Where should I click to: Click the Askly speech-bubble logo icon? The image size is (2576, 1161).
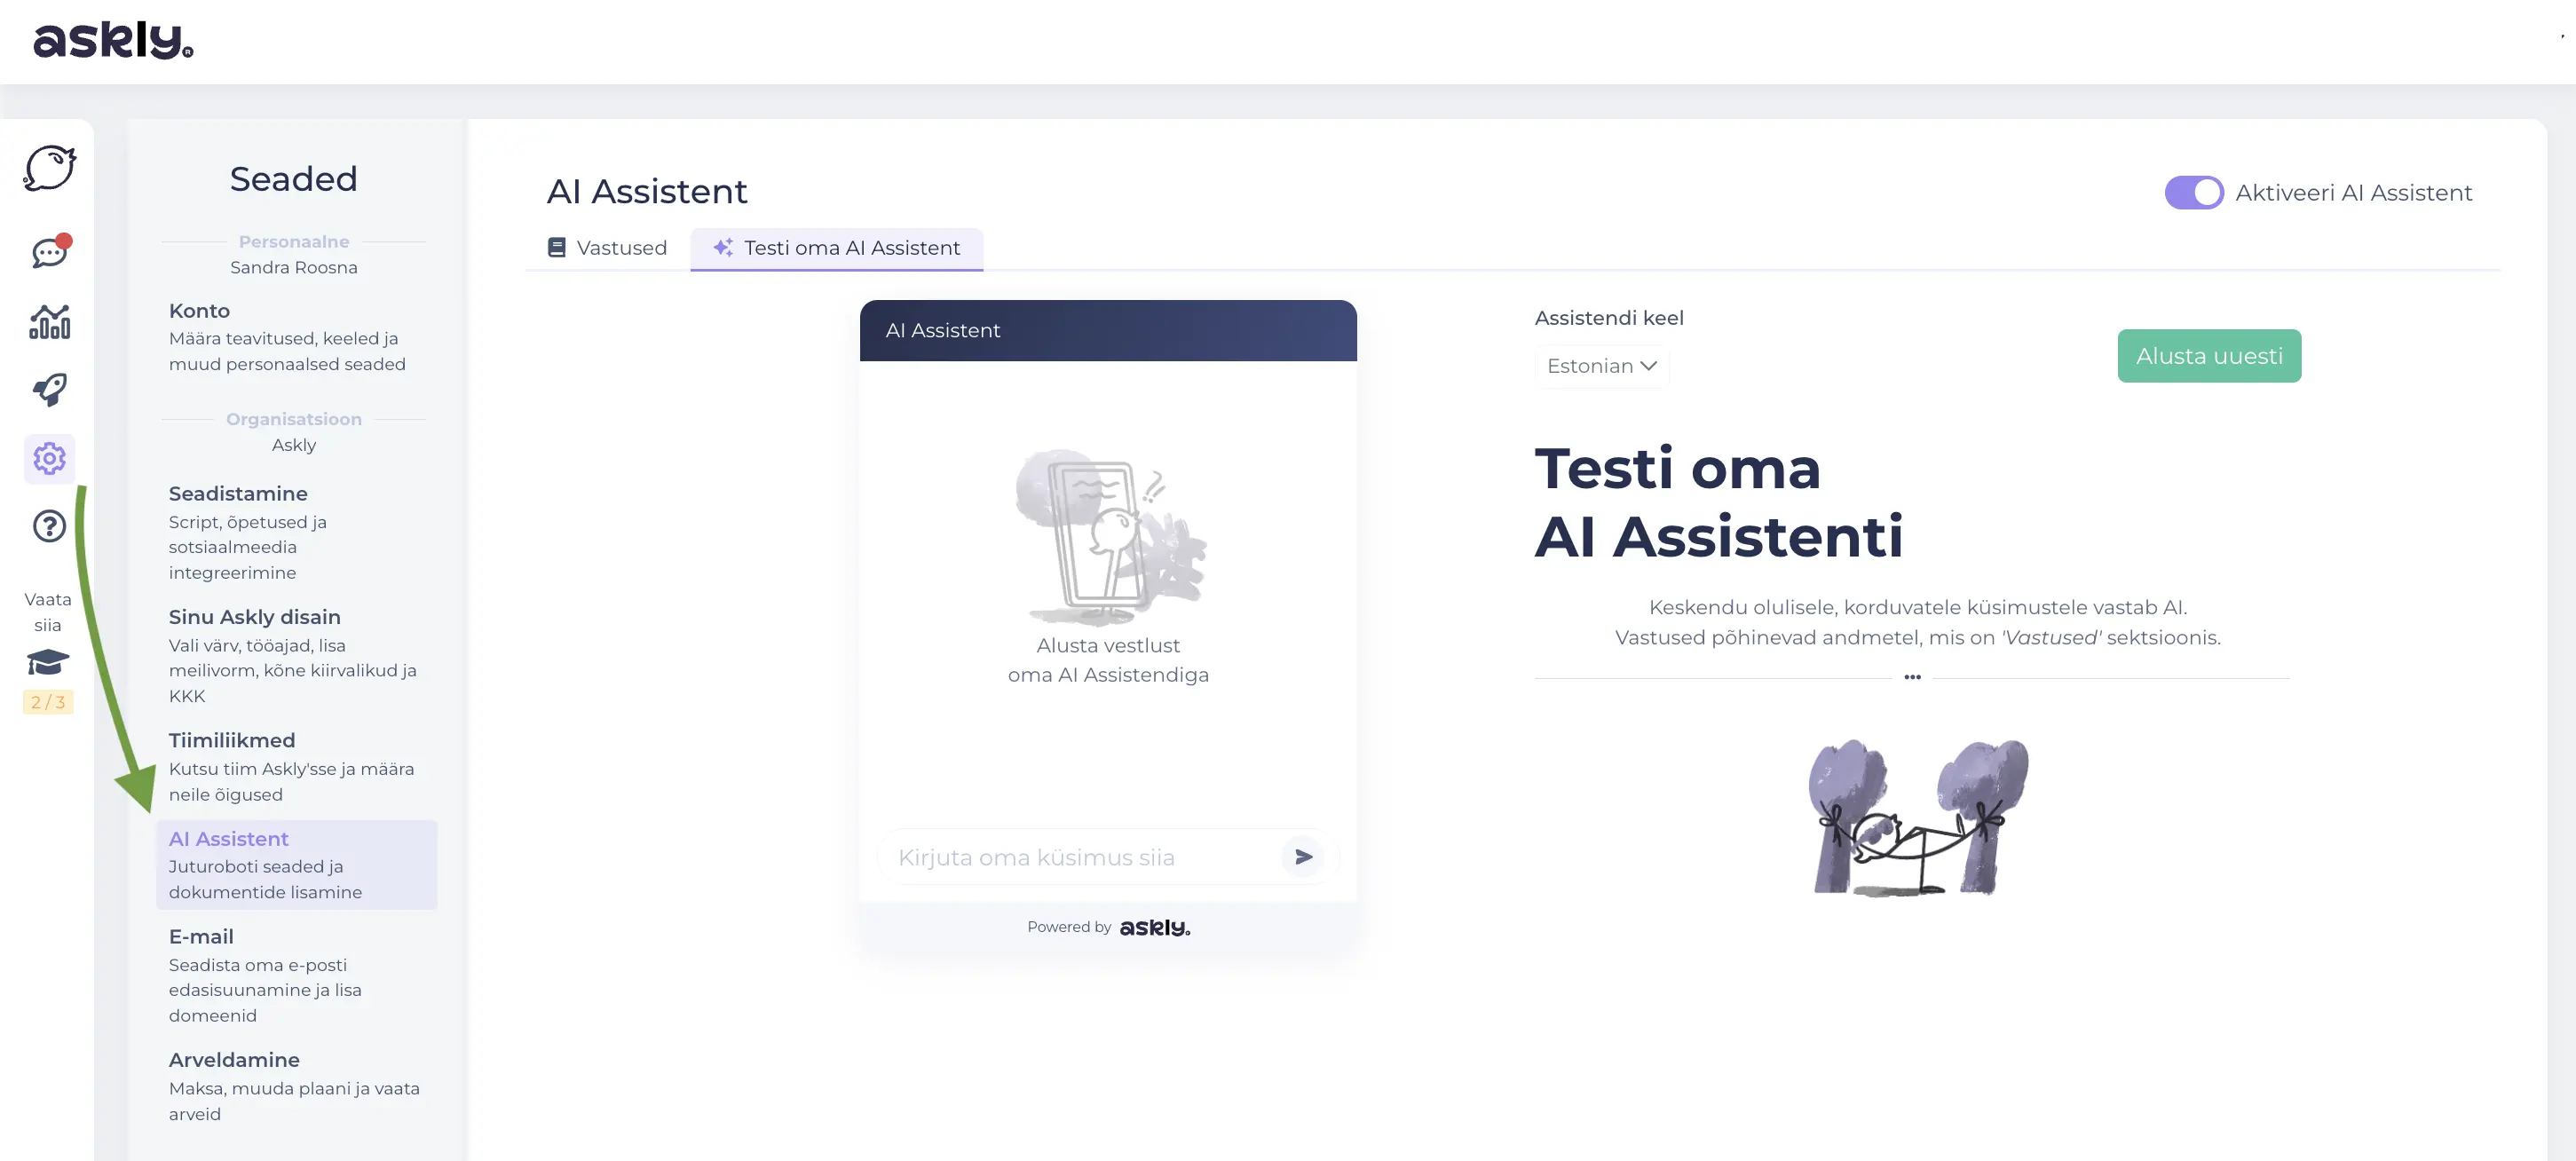48,168
